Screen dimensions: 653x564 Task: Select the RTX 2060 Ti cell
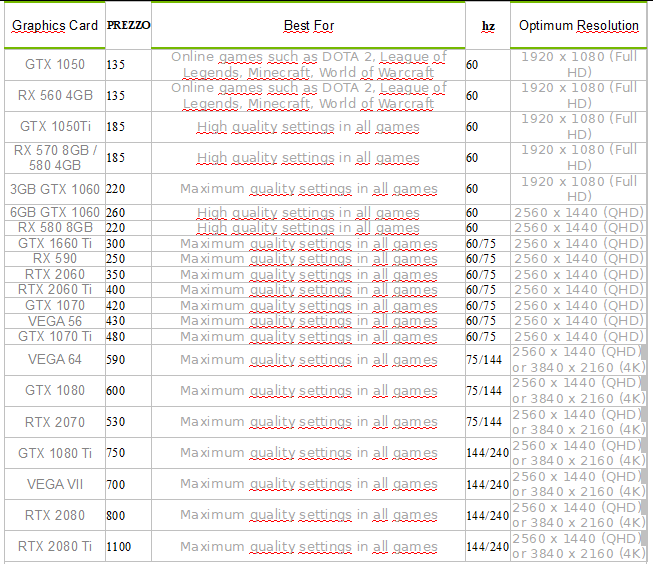click(x=55, y=289)
